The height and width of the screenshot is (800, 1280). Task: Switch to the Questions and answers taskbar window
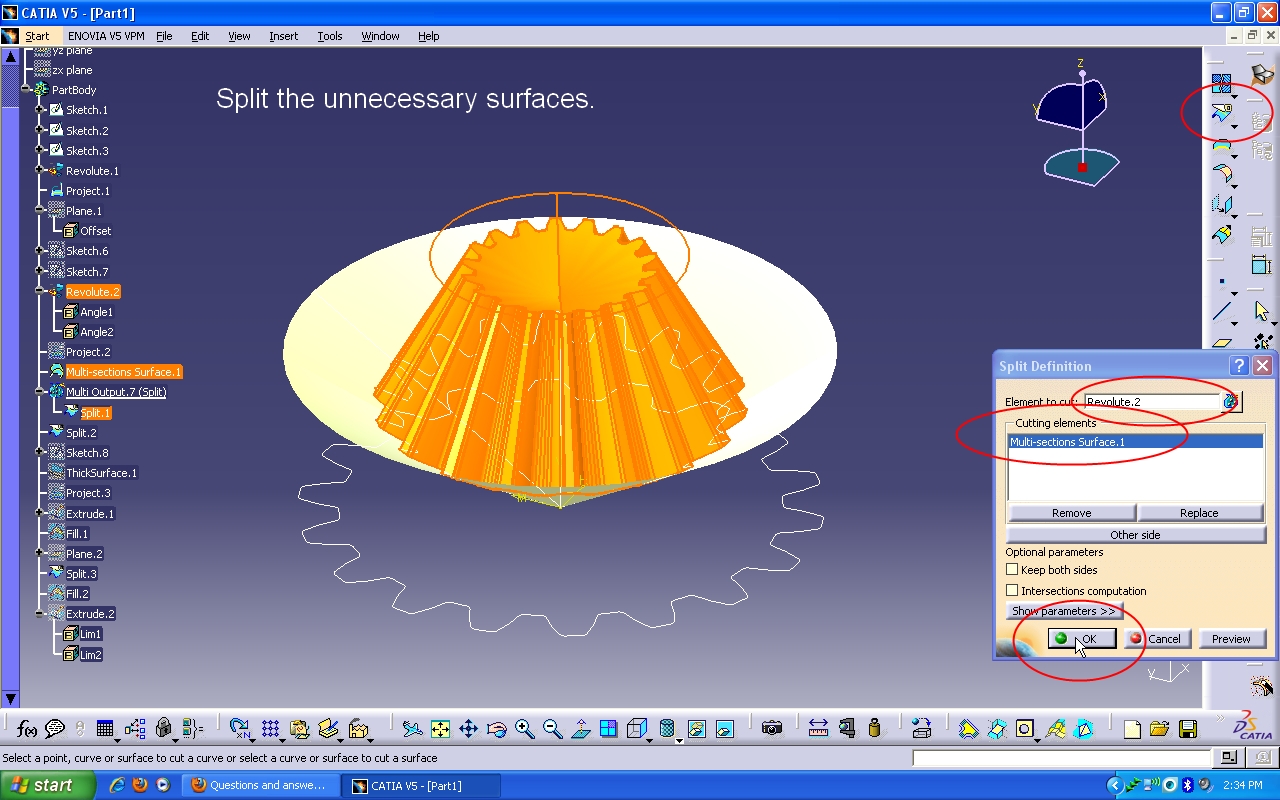[x=259, y=785]
